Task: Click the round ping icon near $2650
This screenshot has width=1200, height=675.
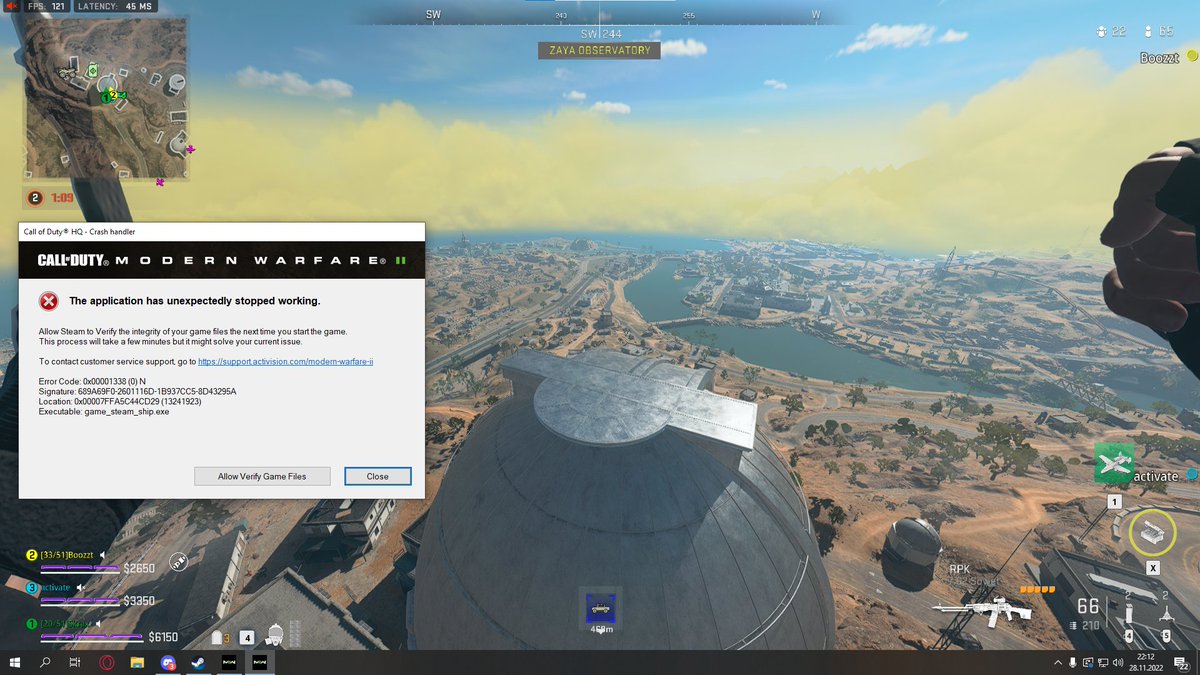Action: 178,562
